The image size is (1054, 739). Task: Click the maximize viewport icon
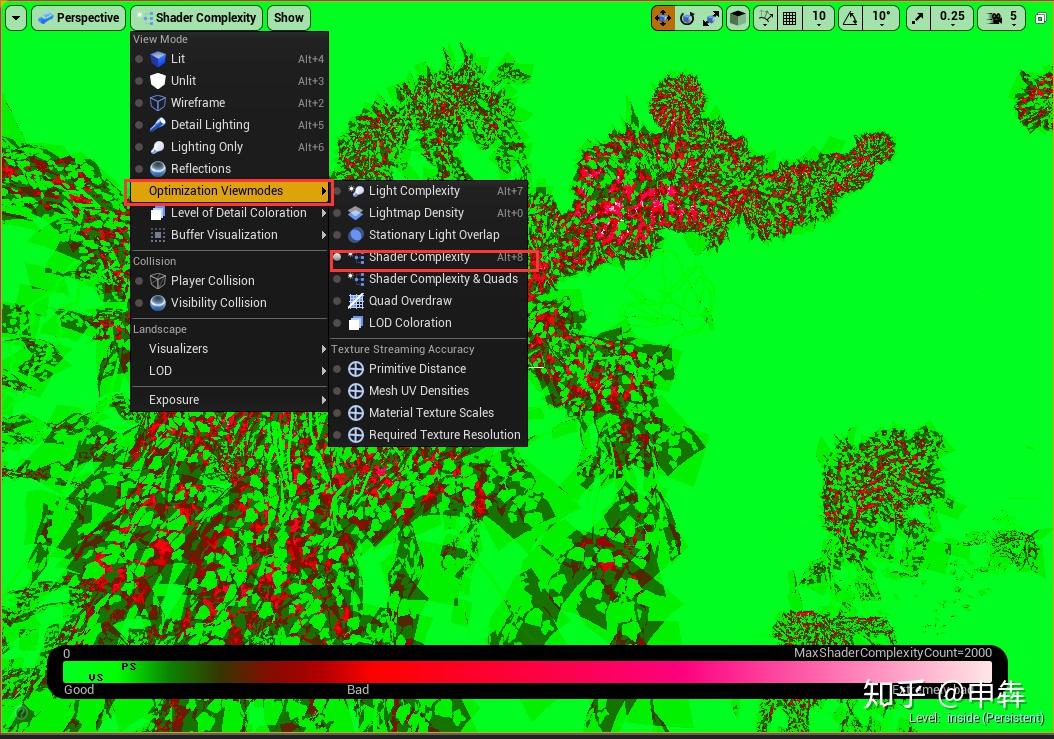click(x=1040, y=18)
